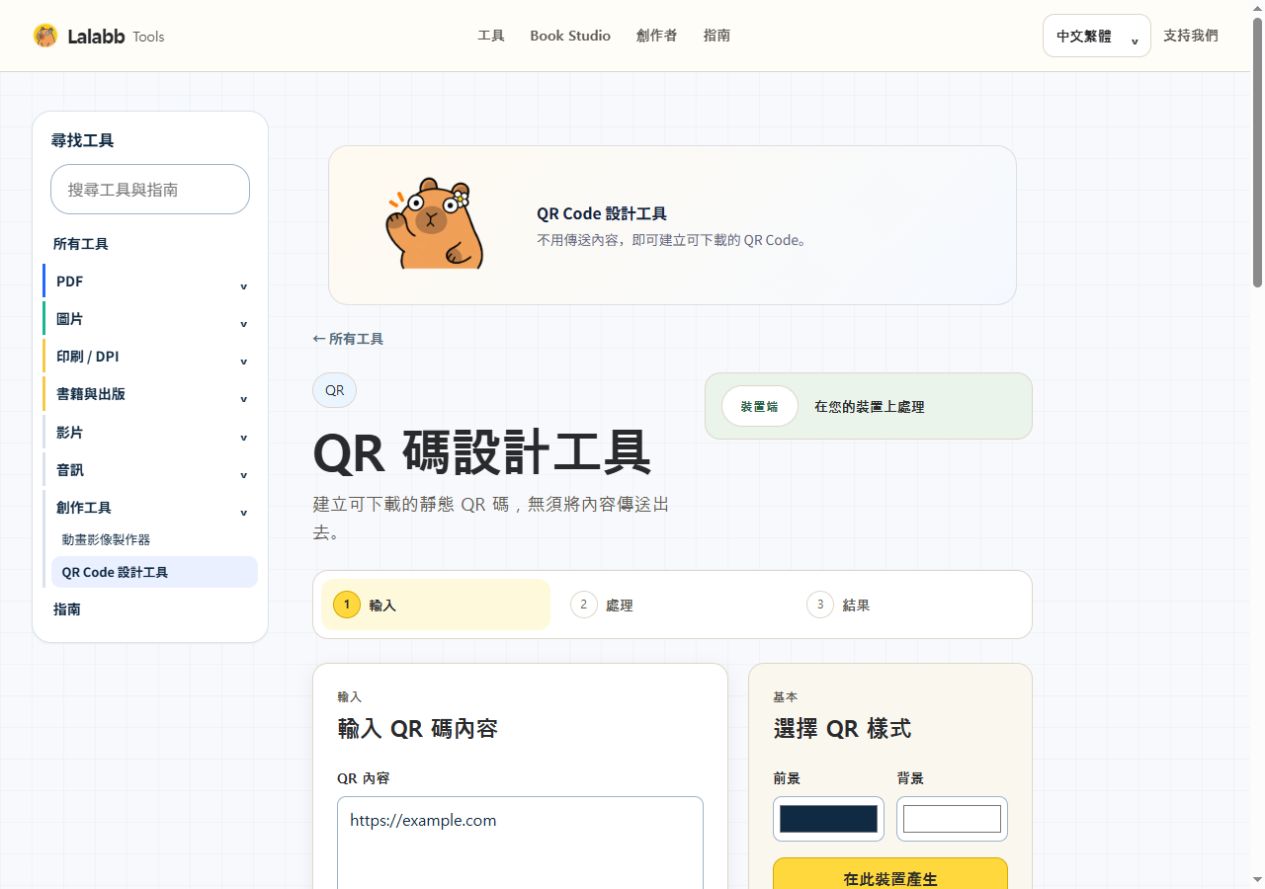The height and width of the screenshot is (889, 1265).
Task: Open the 前景 foreground color picker
Action: [829, 819]
